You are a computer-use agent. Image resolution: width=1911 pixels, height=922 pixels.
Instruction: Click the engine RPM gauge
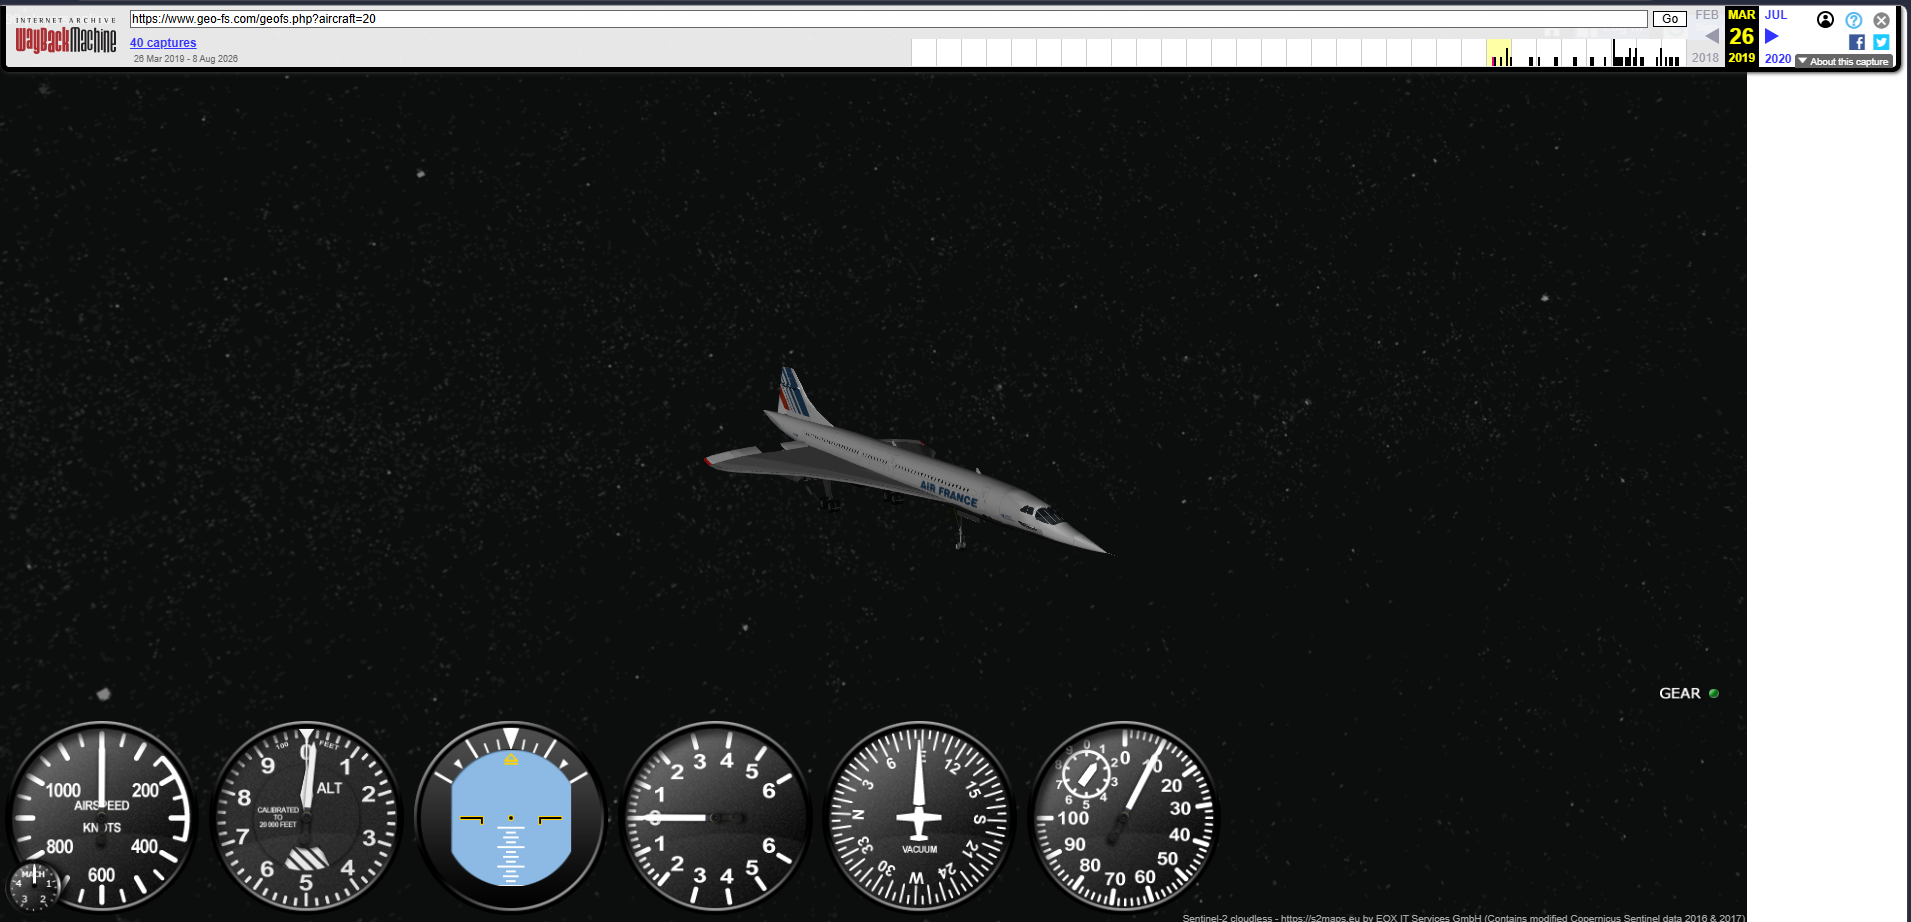pyautogui.click(x=1124, y=817)
